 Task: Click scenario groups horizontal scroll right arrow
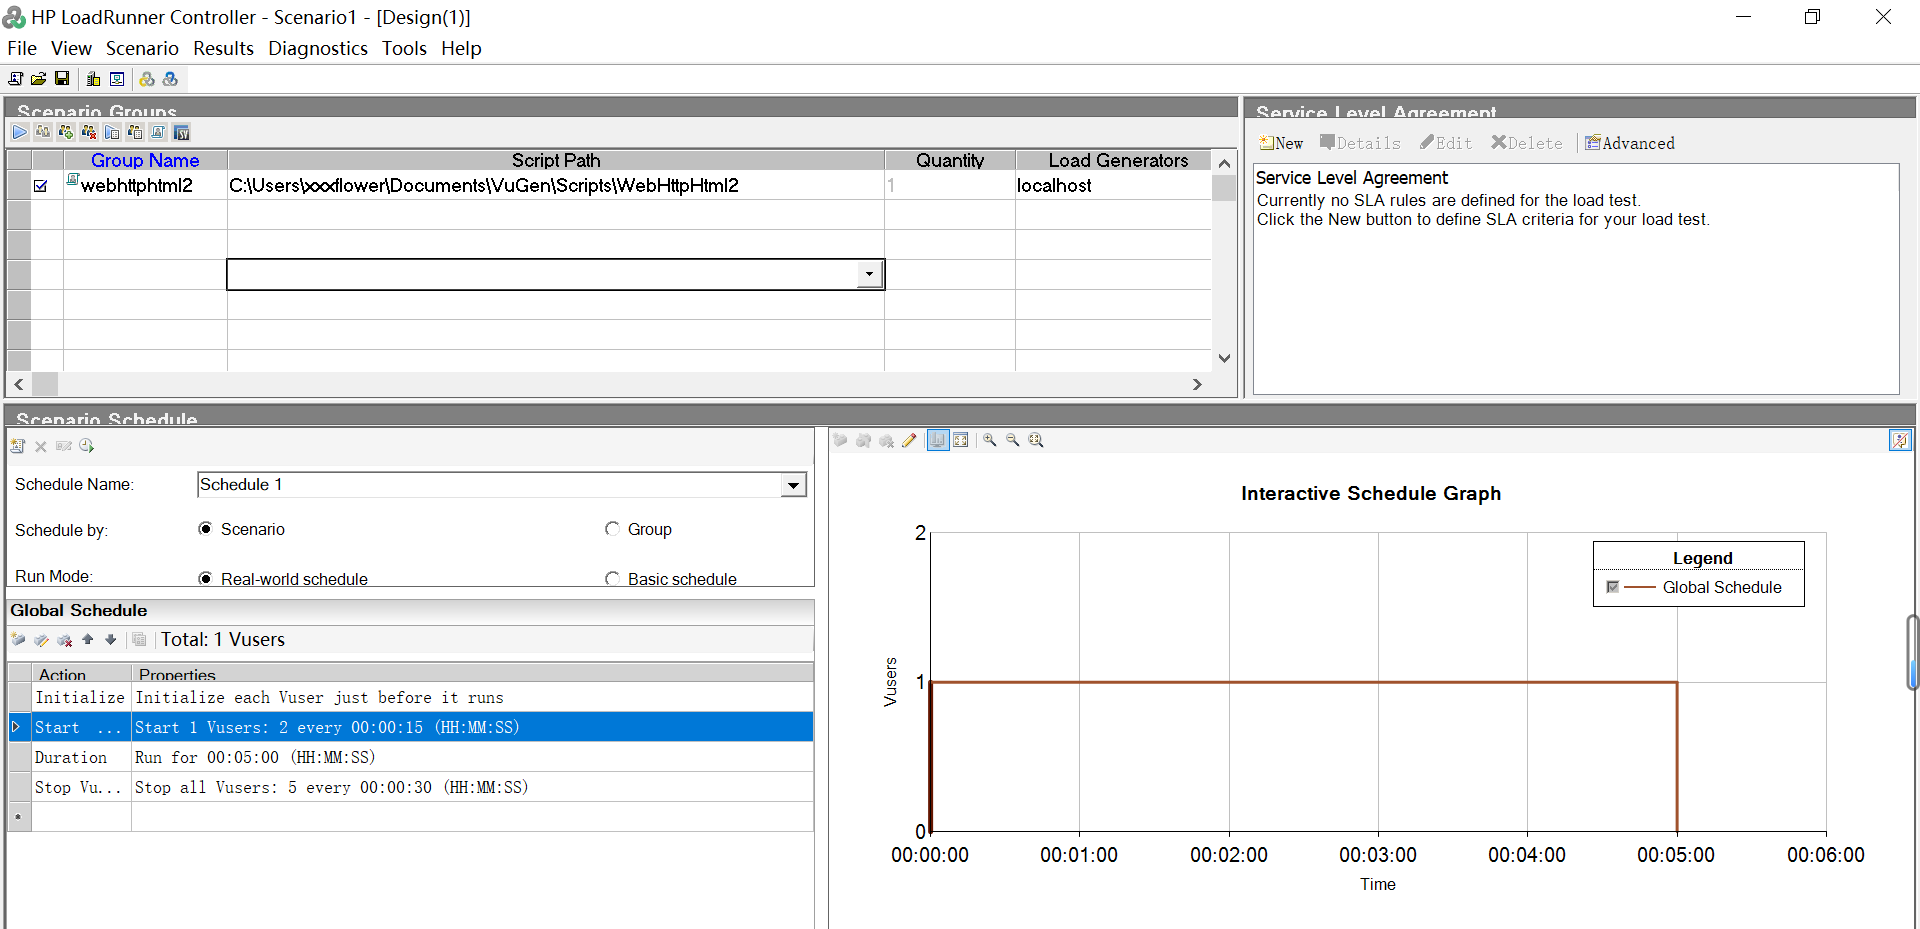[x=1197, y=384]
